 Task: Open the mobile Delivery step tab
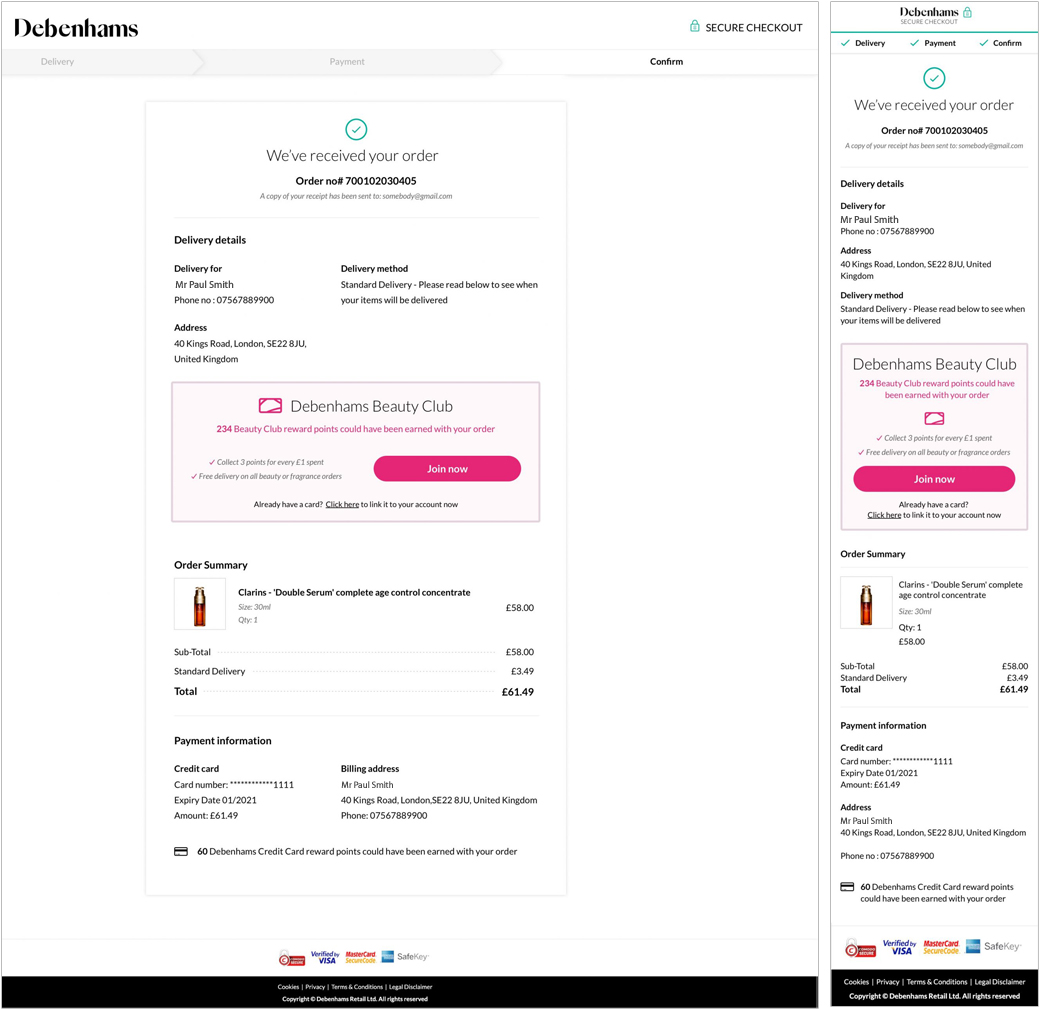pyautogui.click(x=864, y=43)
